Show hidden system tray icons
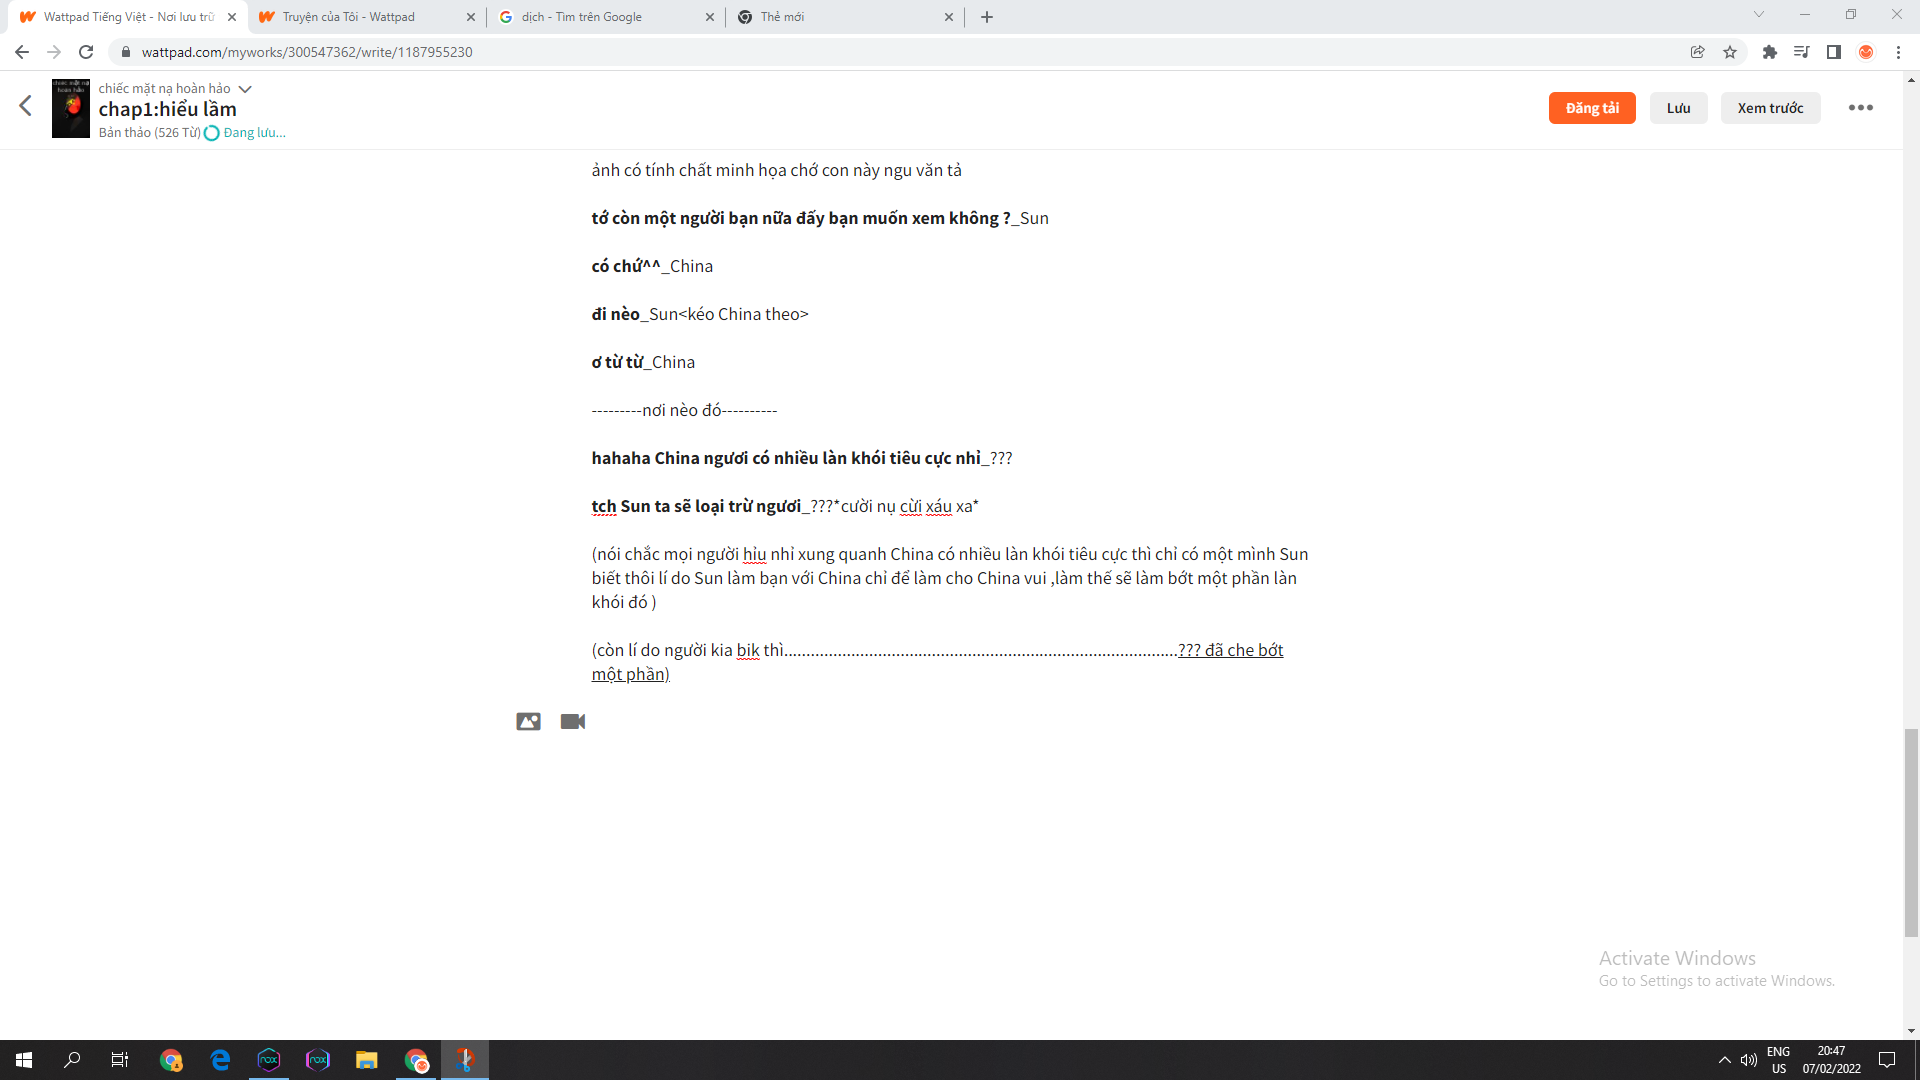The height and width of the screenshot is (1080, 1920). 1724,1060
